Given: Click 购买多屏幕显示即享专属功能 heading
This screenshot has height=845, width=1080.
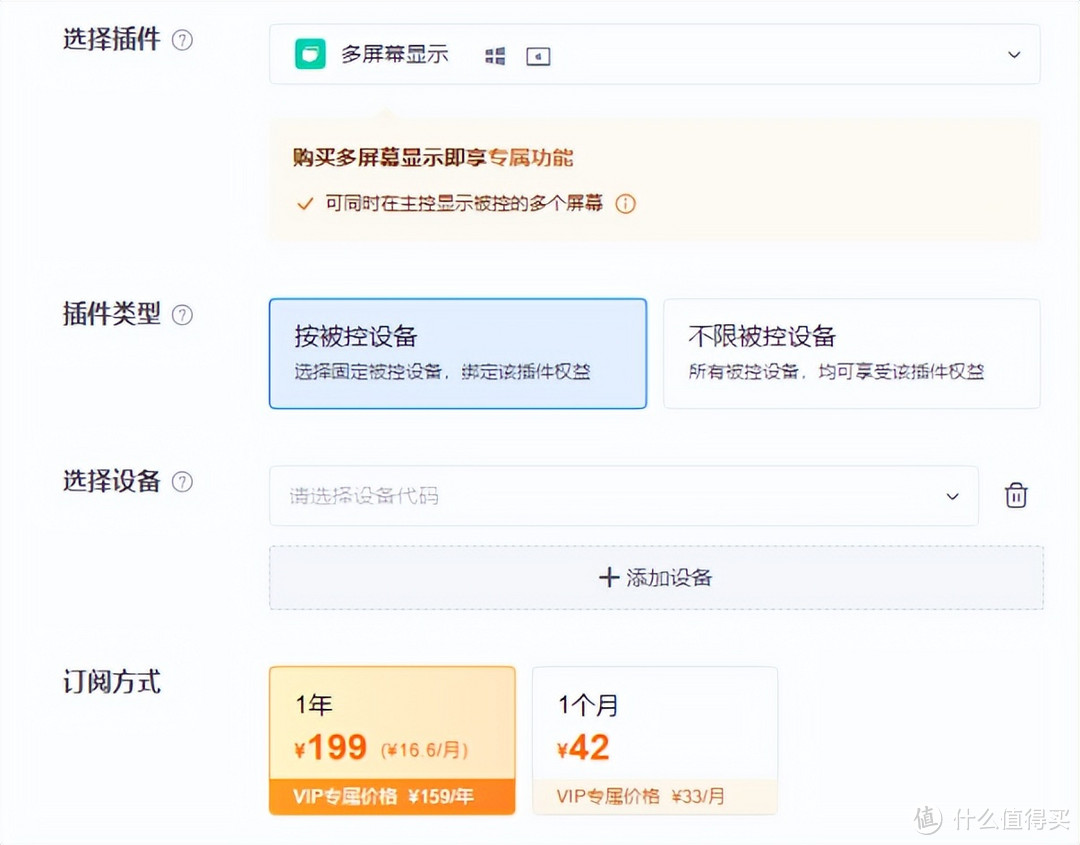Looking at the screenshot, I should (x=433, y=158).
